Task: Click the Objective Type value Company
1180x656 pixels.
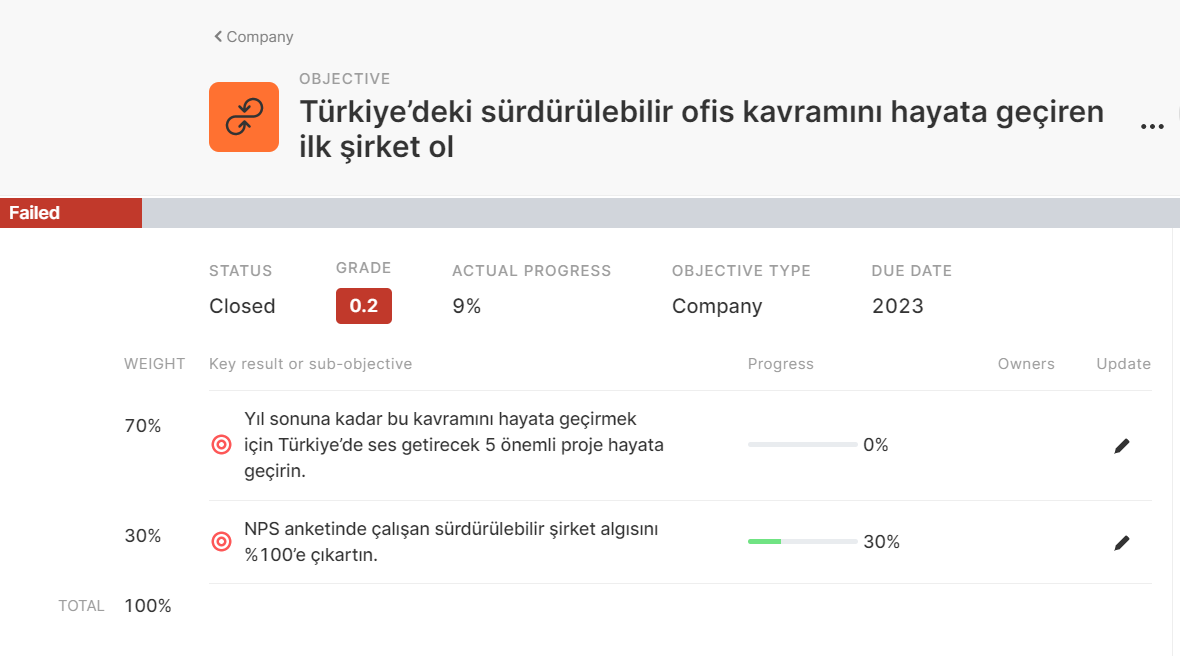Action: 716,307
